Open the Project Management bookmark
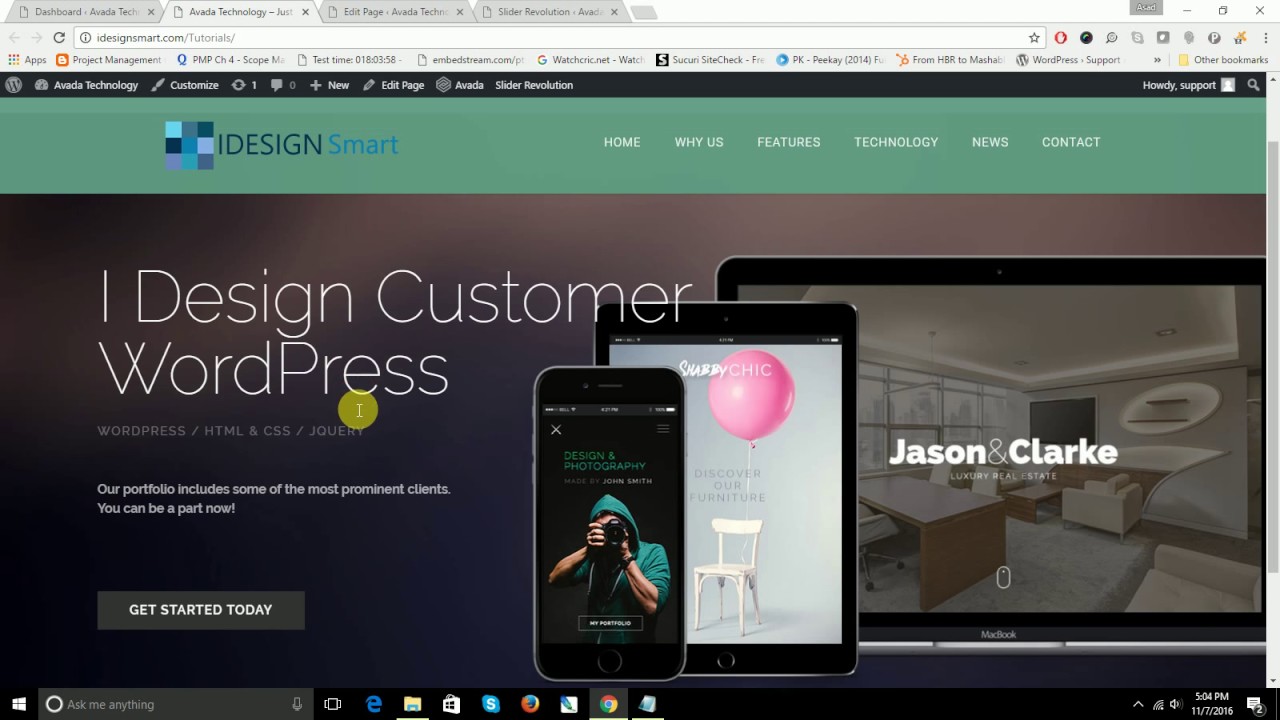 [x=109, y=60]
